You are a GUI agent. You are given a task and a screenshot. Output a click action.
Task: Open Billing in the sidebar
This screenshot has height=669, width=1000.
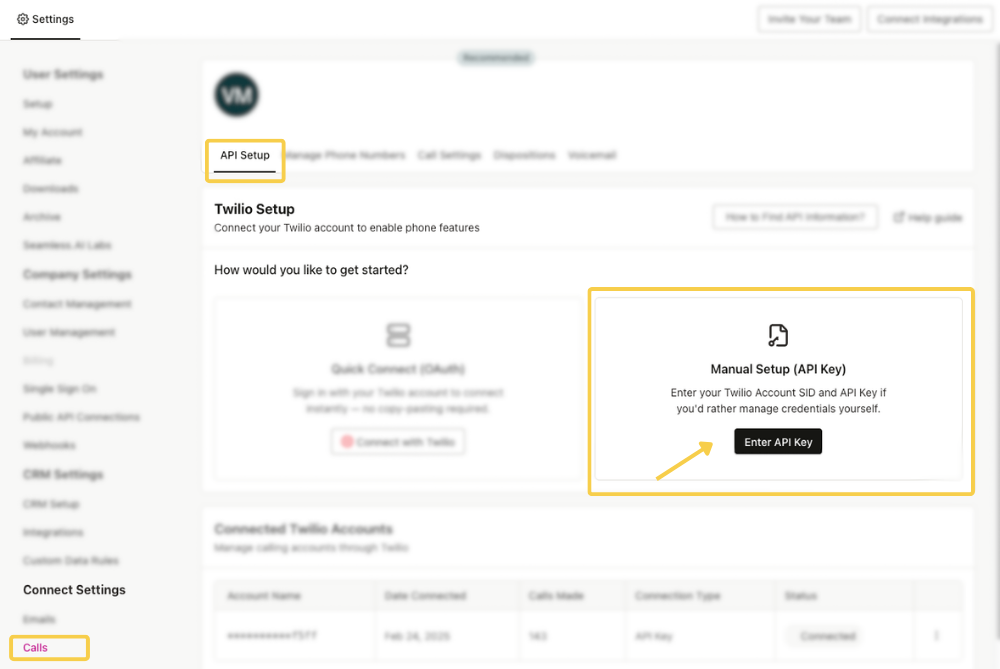click(38, 360)
